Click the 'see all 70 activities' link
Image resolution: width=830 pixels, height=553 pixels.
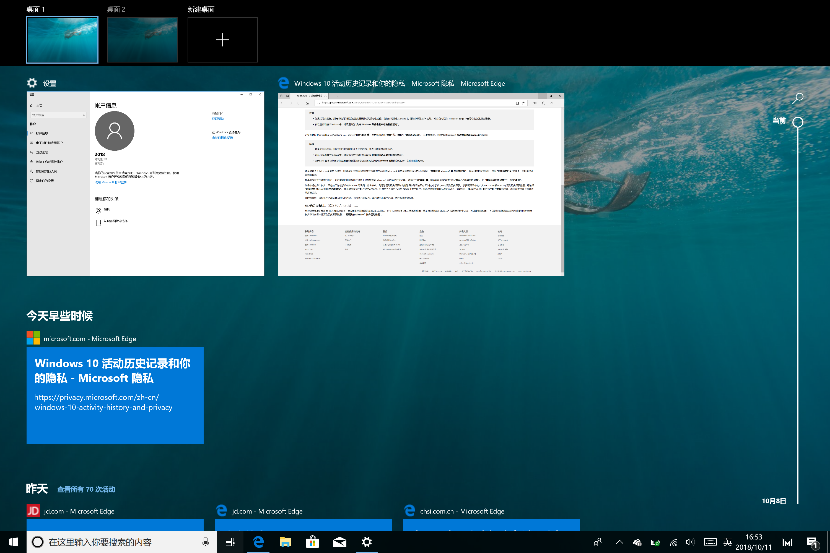86,489
